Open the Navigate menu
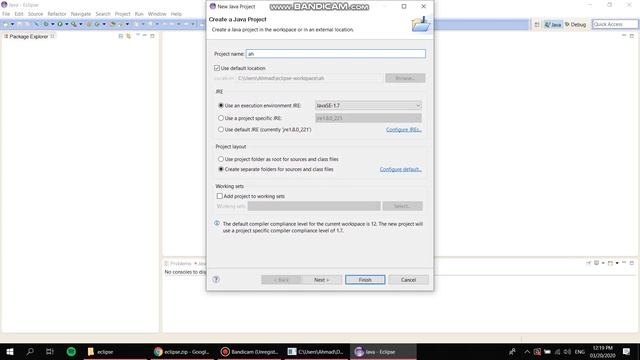This screenshot has width=640, height=360. click(x=81, y=14)
